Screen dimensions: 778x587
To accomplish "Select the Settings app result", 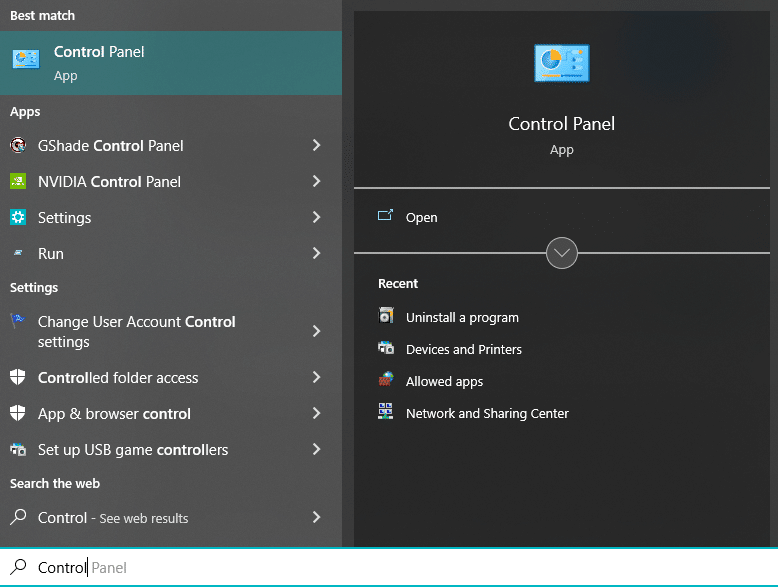I will [x=171, y=217].
